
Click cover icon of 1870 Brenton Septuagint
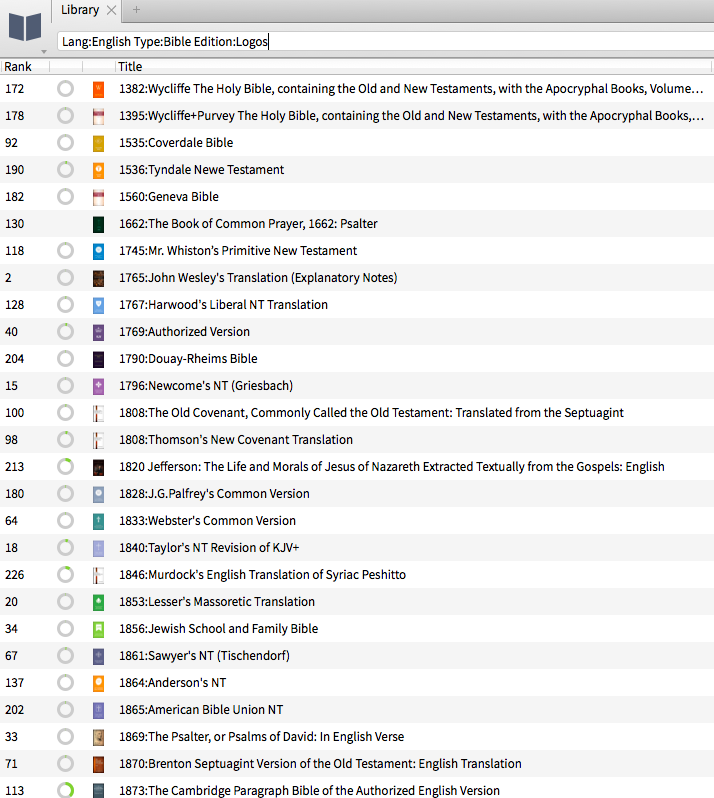pos(98,763)
